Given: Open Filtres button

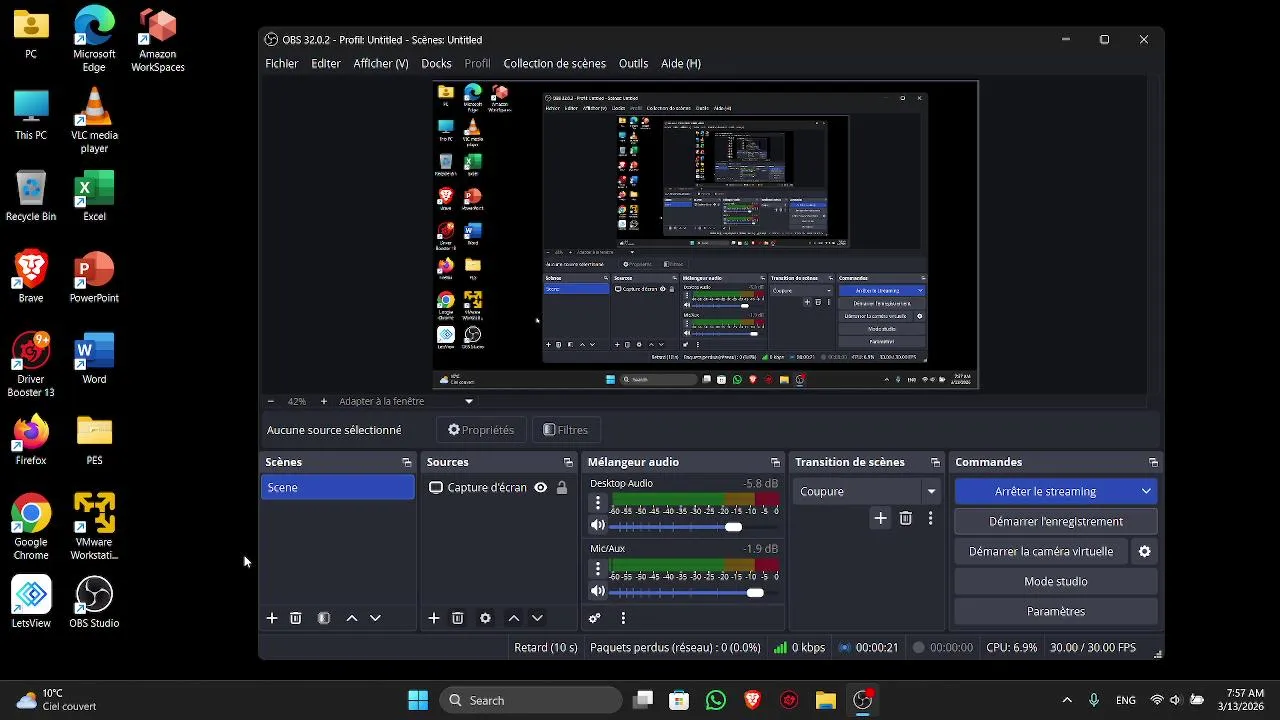Looking at the screenshot, I should point(566,430).
